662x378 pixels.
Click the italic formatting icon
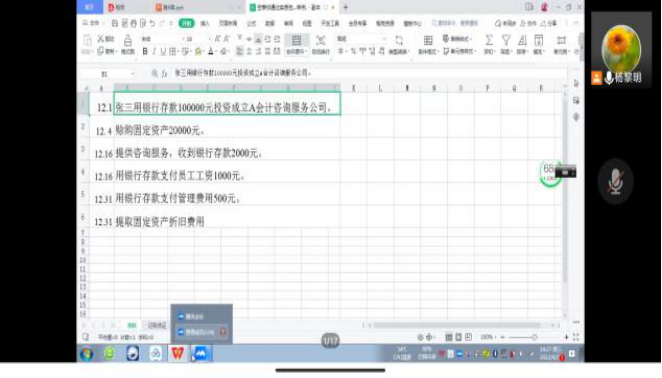[x=154, y=52]
